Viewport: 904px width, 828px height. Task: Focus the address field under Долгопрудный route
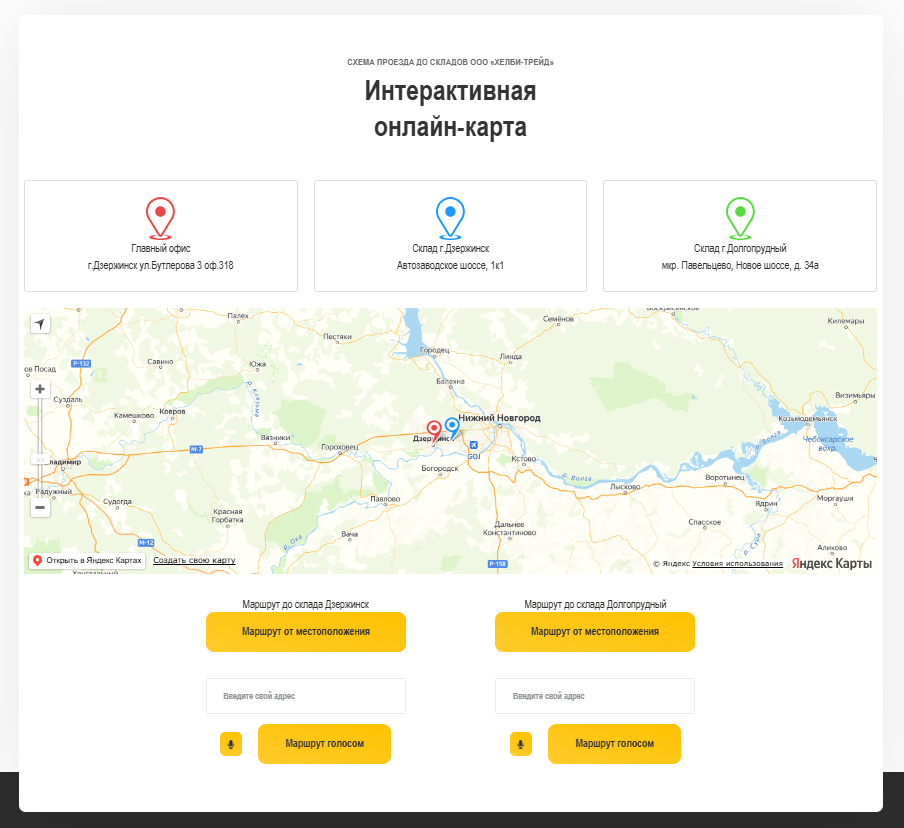tap(595, 696)
